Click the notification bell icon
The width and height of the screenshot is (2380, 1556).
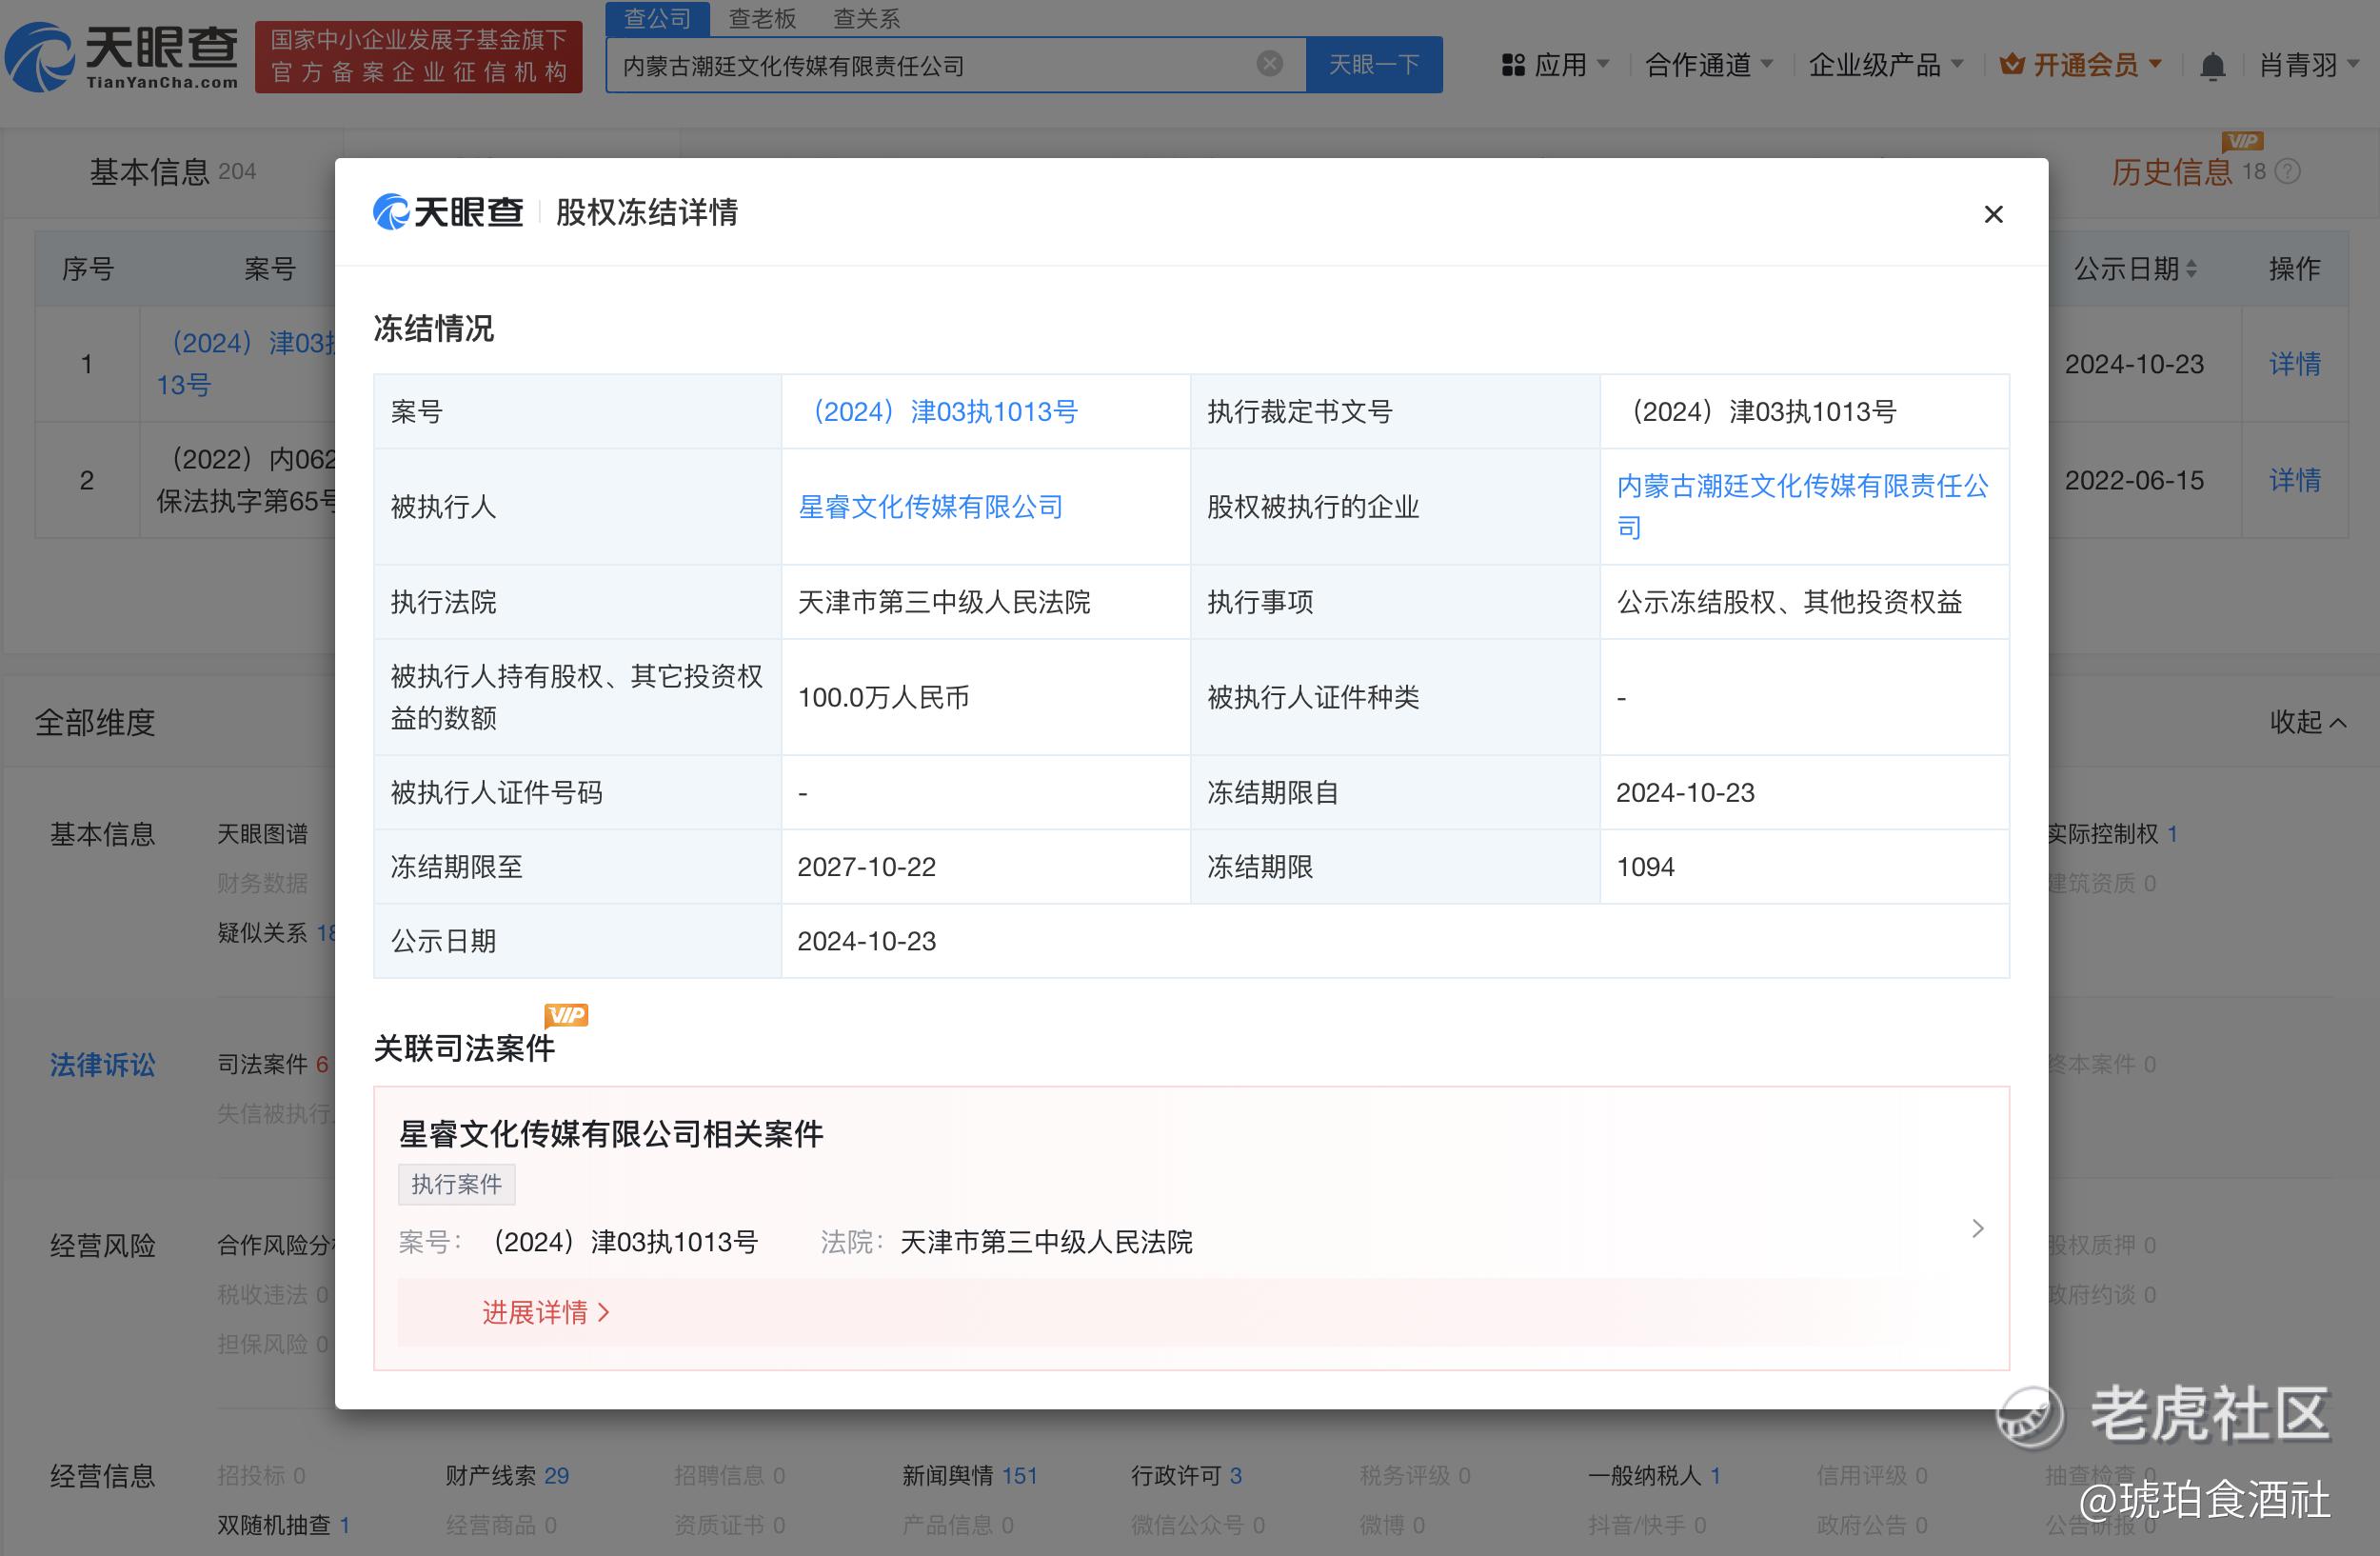coord(2212,66)
